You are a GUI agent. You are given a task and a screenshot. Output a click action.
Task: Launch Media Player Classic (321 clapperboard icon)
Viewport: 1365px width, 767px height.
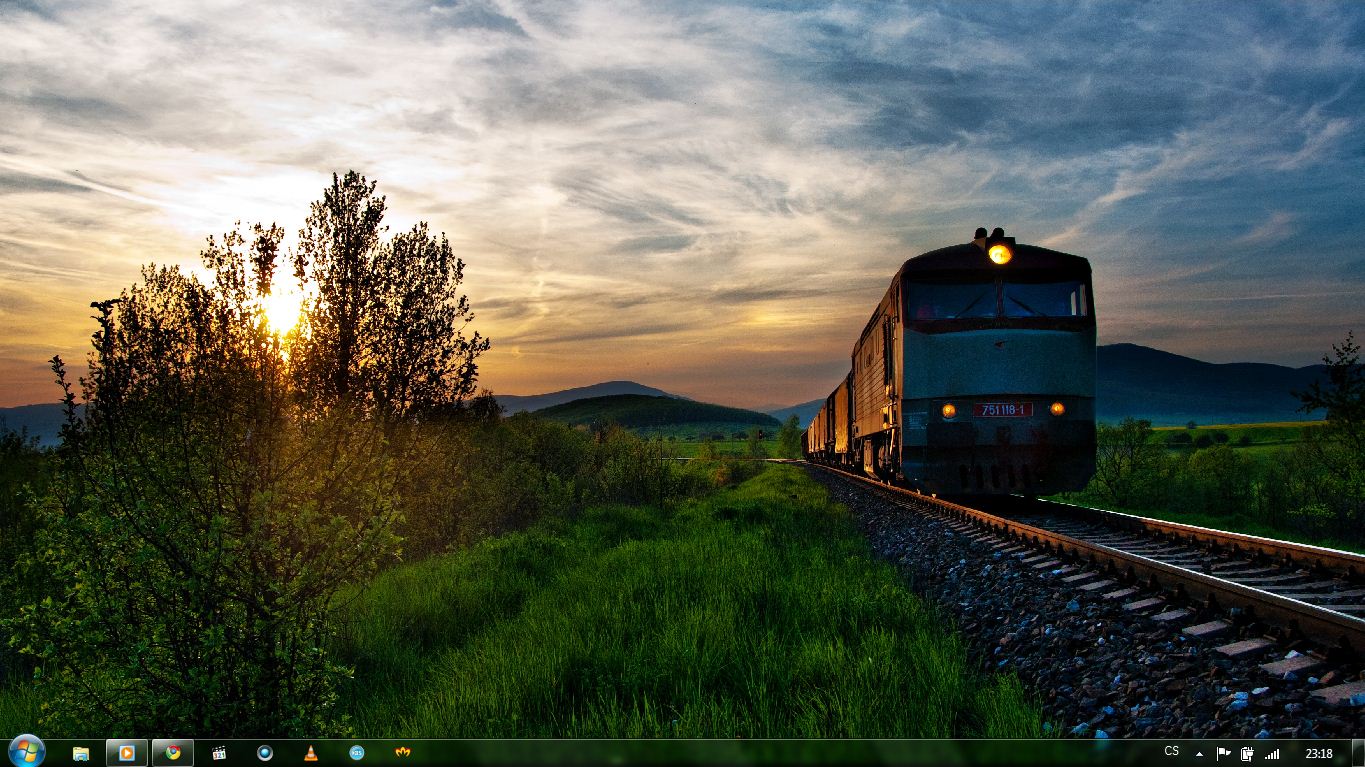click(x=219, y=753)
